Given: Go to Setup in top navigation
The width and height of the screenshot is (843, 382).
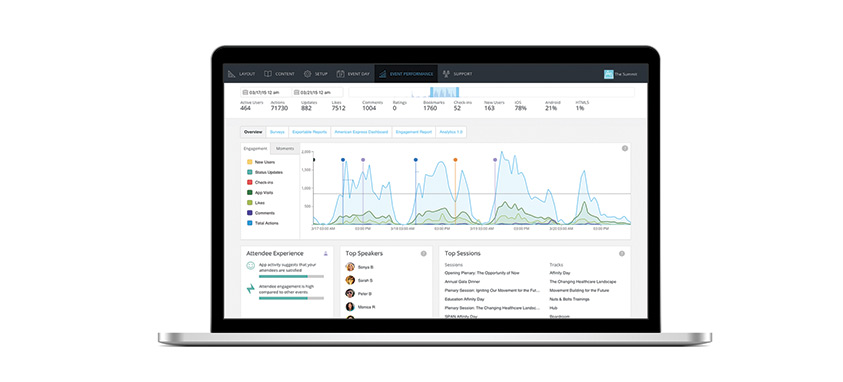Looking at the screenshot, I should coord(321,74).
